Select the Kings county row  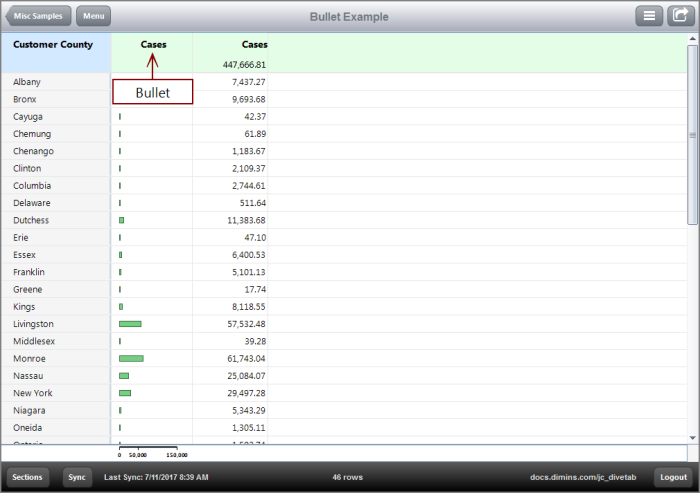(344, 307)
